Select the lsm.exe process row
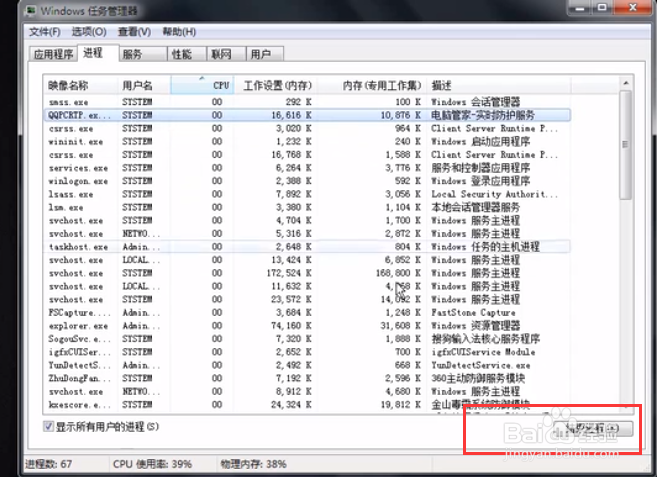Screen dimensions: 657x477 (306, 207)
